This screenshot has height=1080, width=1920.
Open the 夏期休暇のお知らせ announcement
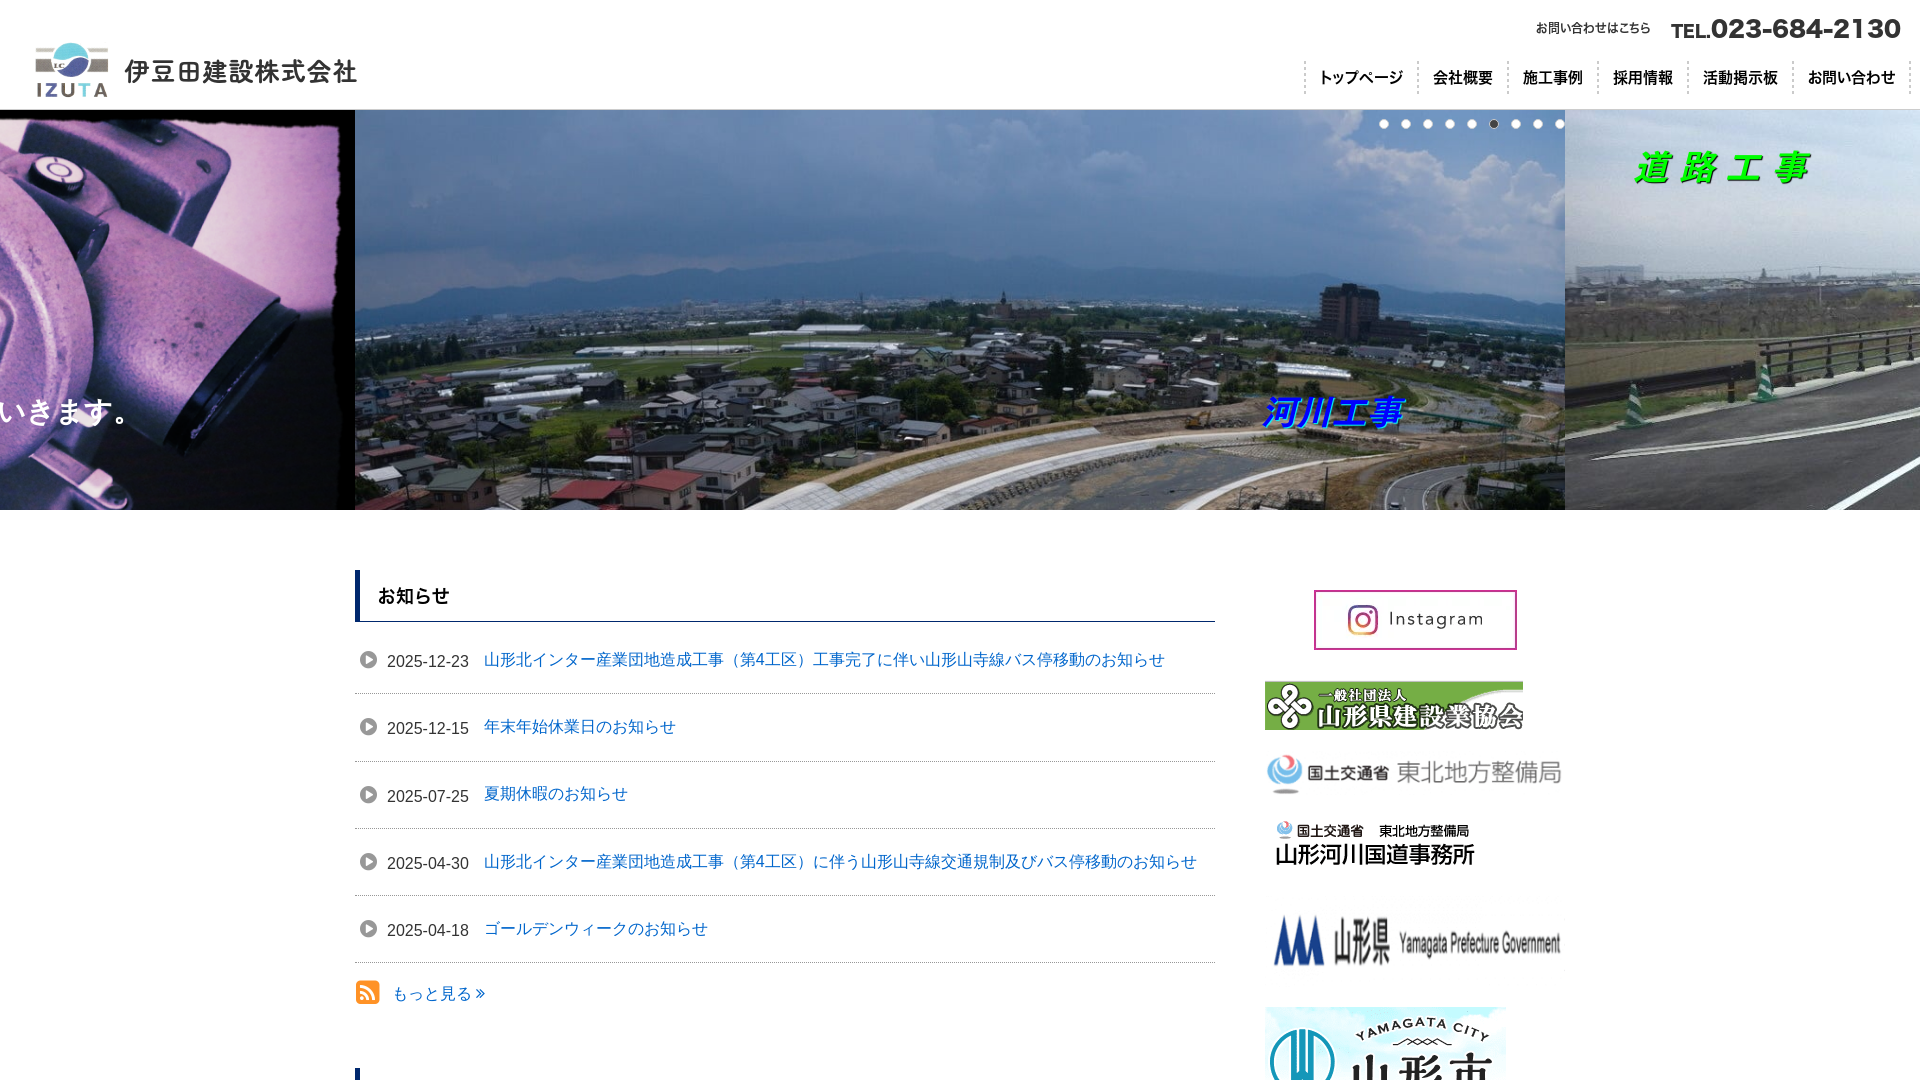tap(555, 794)
